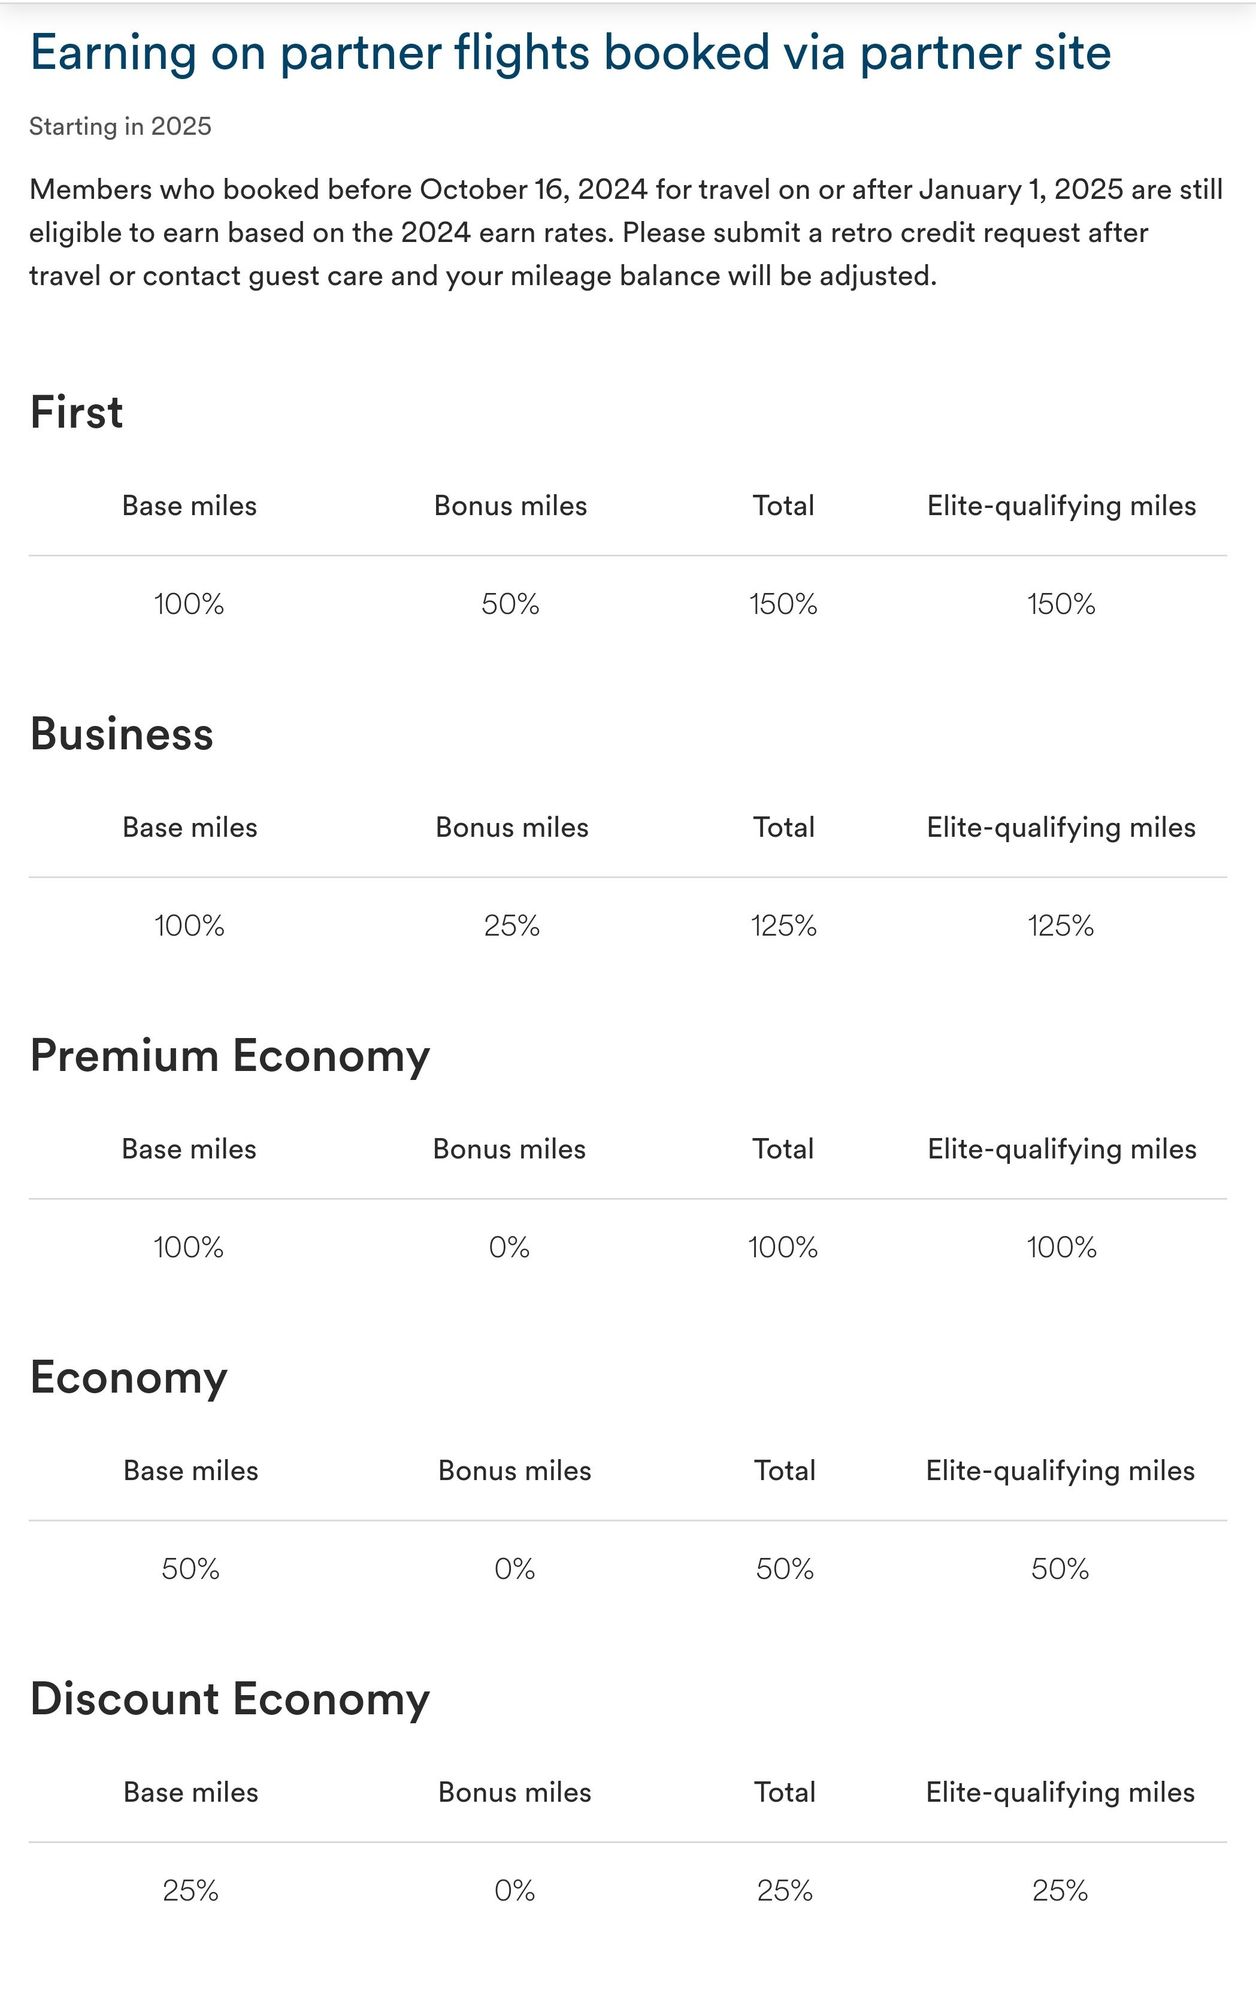Click 'Base miles' column header in First table

pos(189,506)
